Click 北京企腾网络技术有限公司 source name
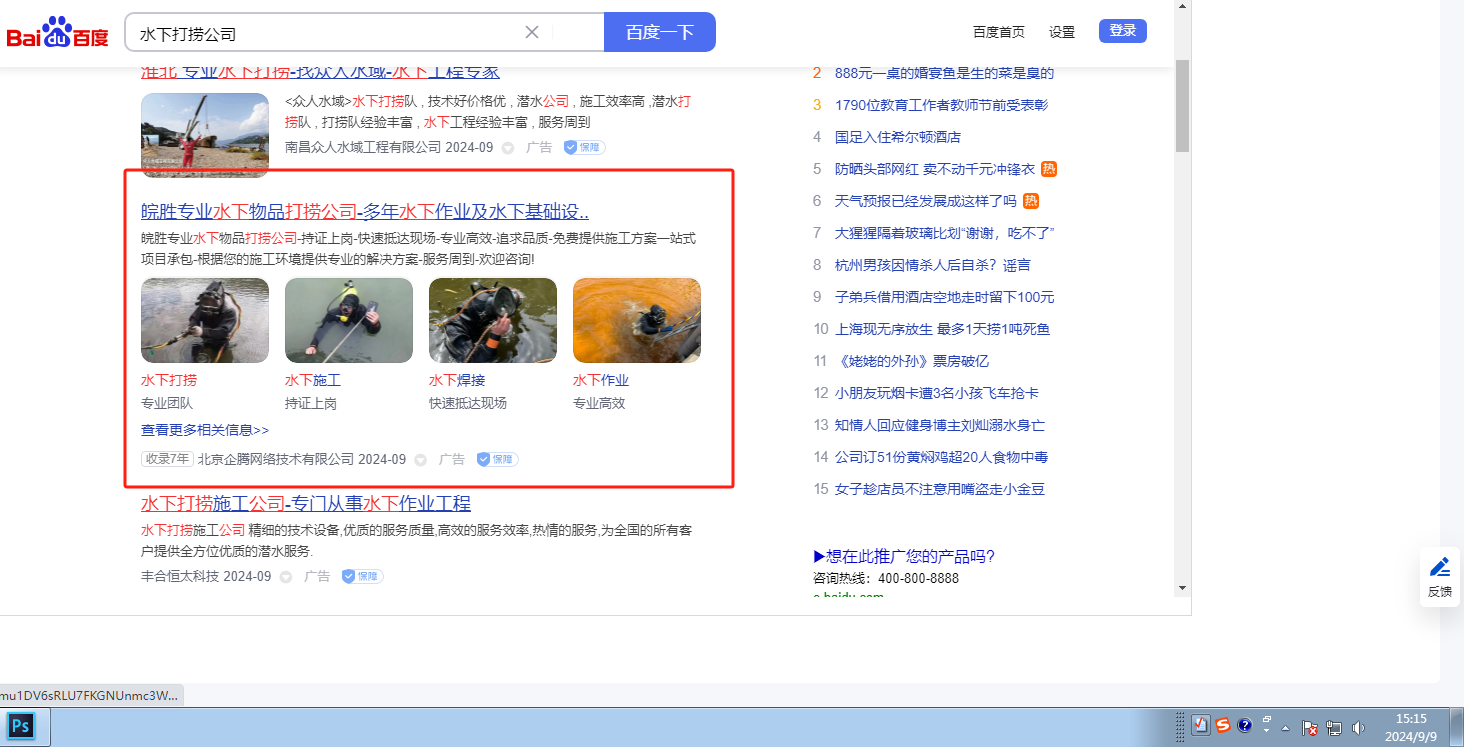The width and height of the screenshot is (1464, 747). [276, 459]
